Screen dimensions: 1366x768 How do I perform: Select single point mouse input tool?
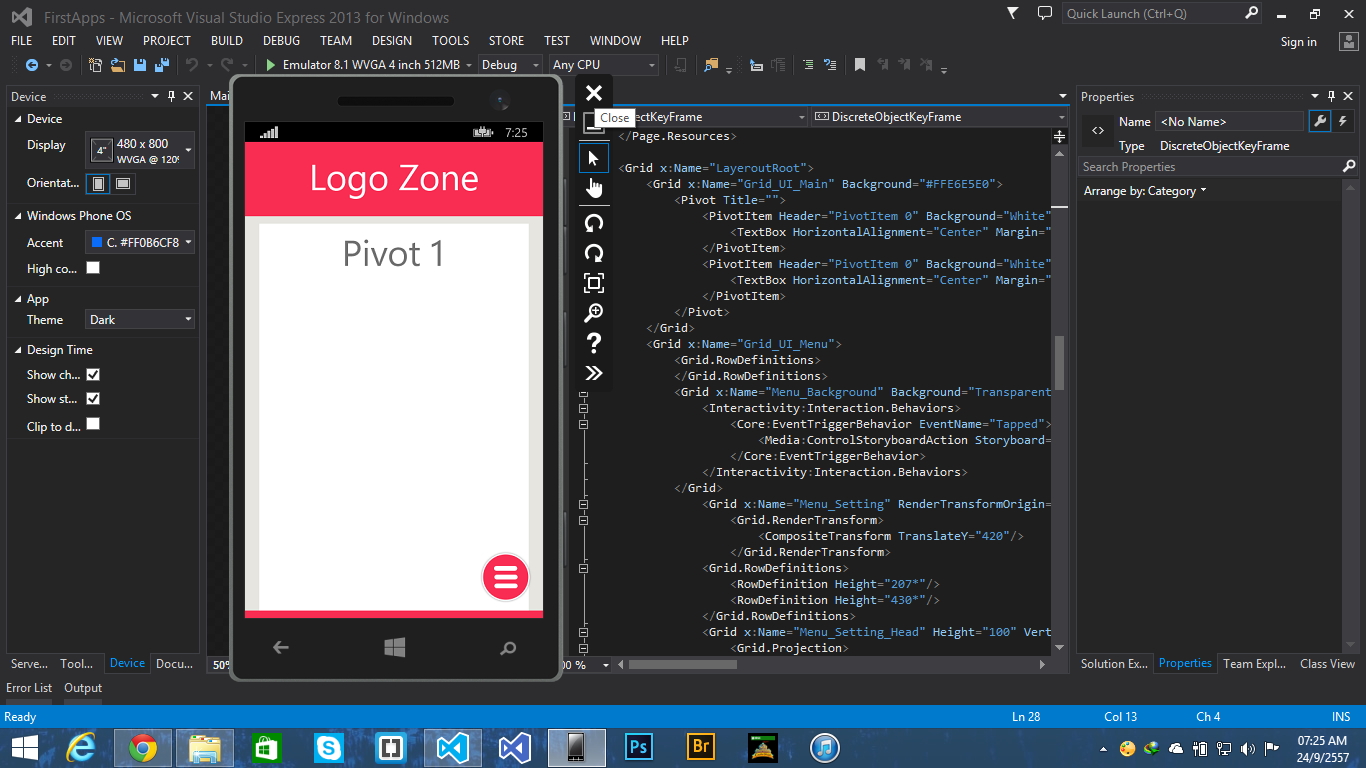coord(594,158)
